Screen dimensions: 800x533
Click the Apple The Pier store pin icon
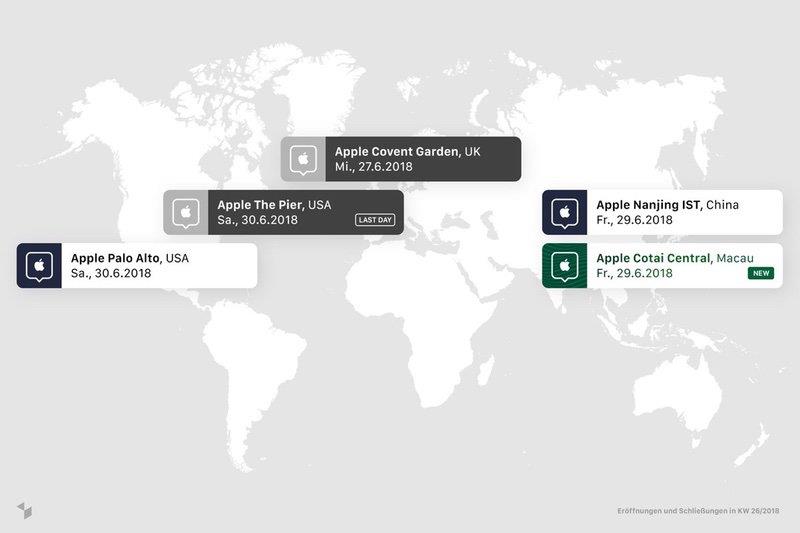pos(186,212)
